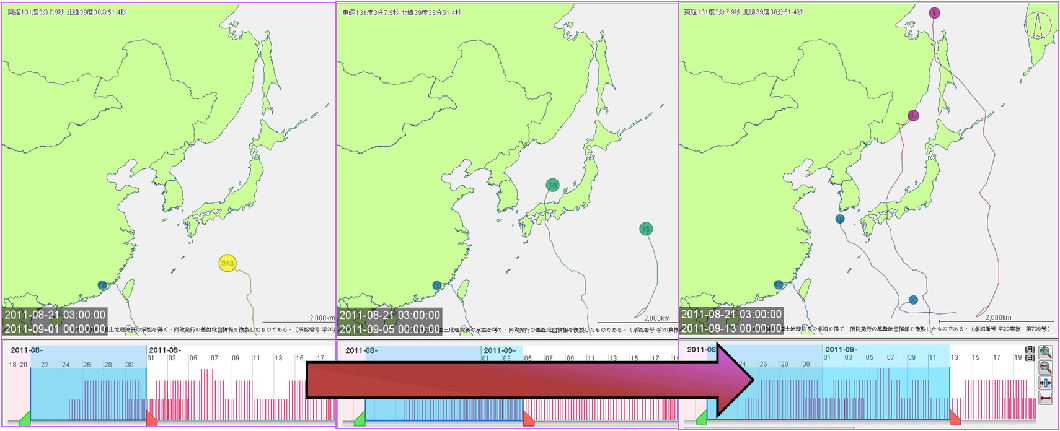Click the purple typhoon marker near Sakhalin top
The height and width of the screenshot is (431, 1060).
(x=934, y=13)
